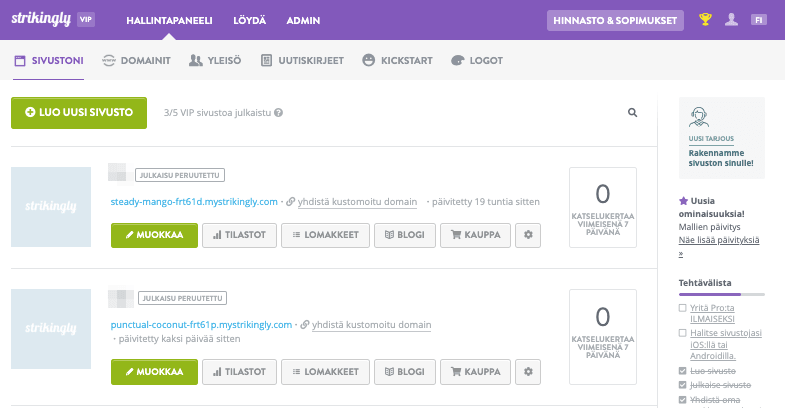Open settings gear for steady-mango site
The height and width of the screenshot is (408, 785).
coord(528,235)
